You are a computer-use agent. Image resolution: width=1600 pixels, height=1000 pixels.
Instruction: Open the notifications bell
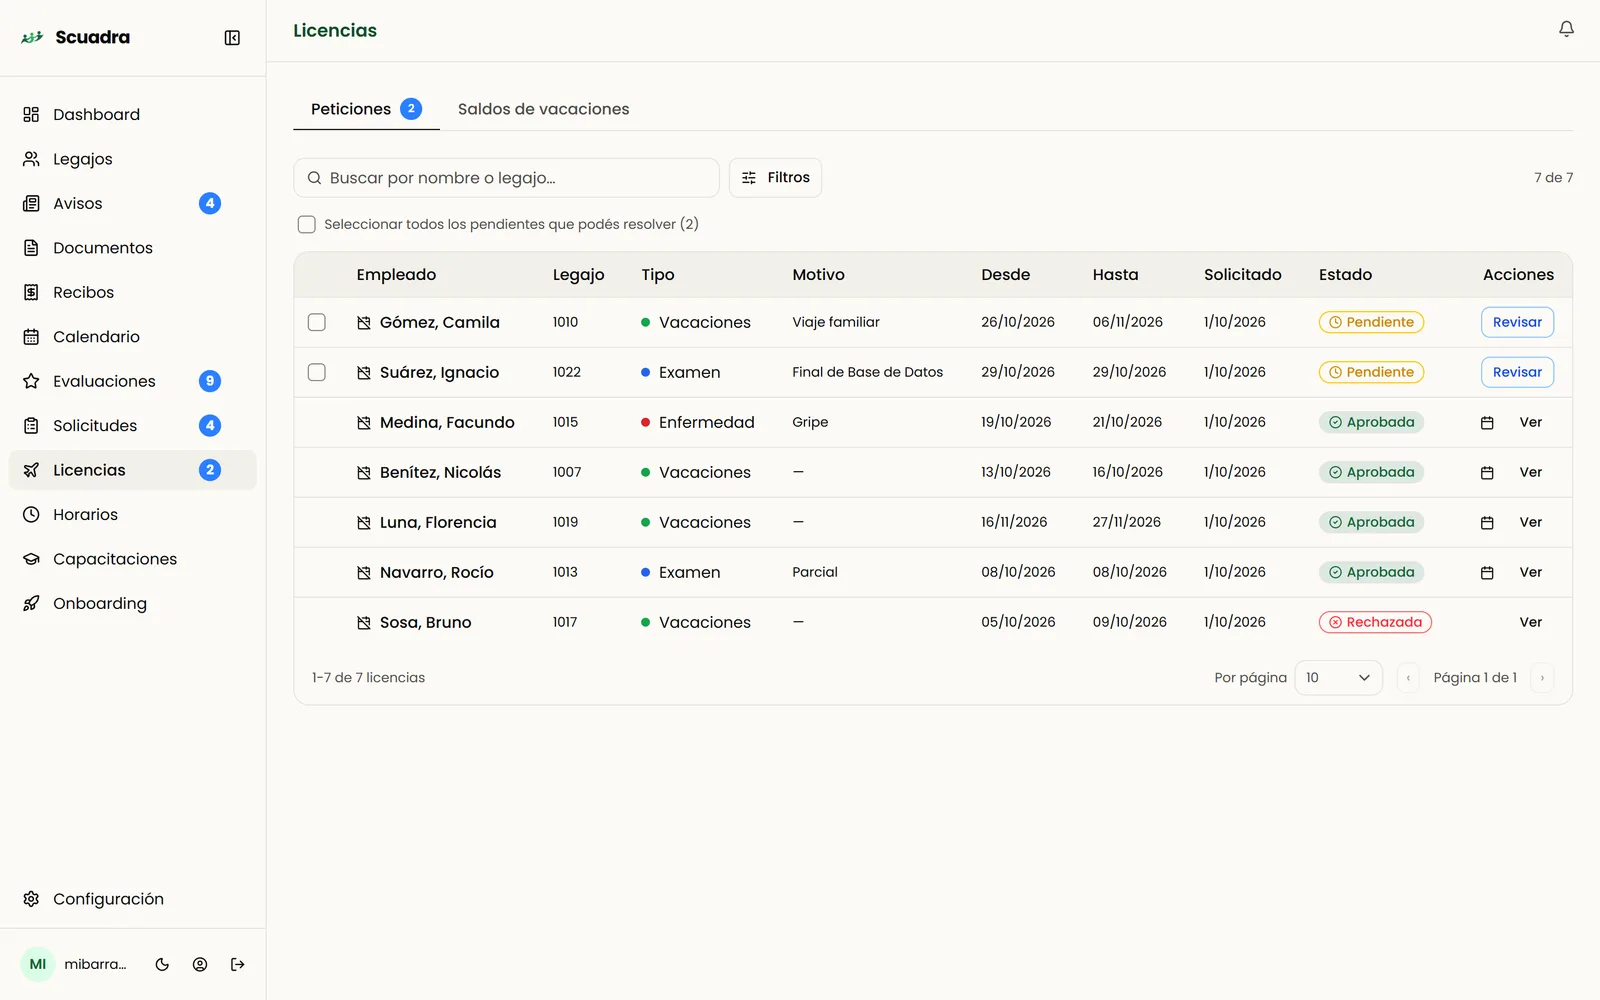(1566, 30)
